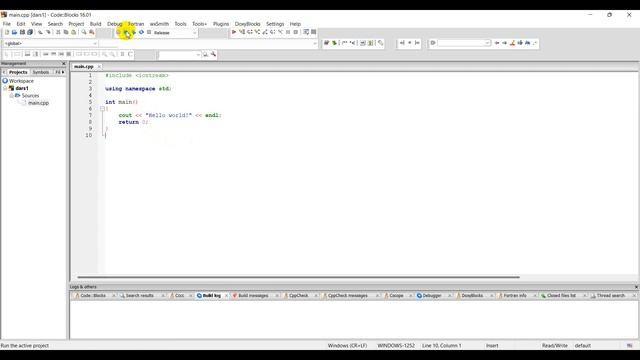
Task: Select the Projects tab
Action: [x=18, y=72]
